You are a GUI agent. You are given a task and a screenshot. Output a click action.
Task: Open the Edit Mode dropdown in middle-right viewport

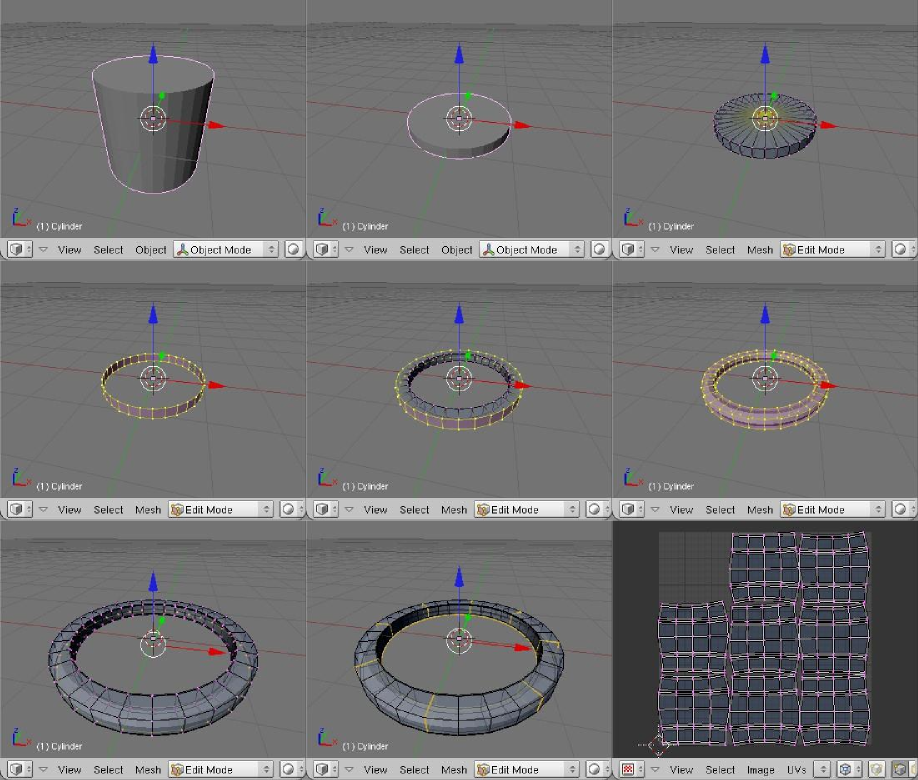pyautogui.click(x=833, y=509)
